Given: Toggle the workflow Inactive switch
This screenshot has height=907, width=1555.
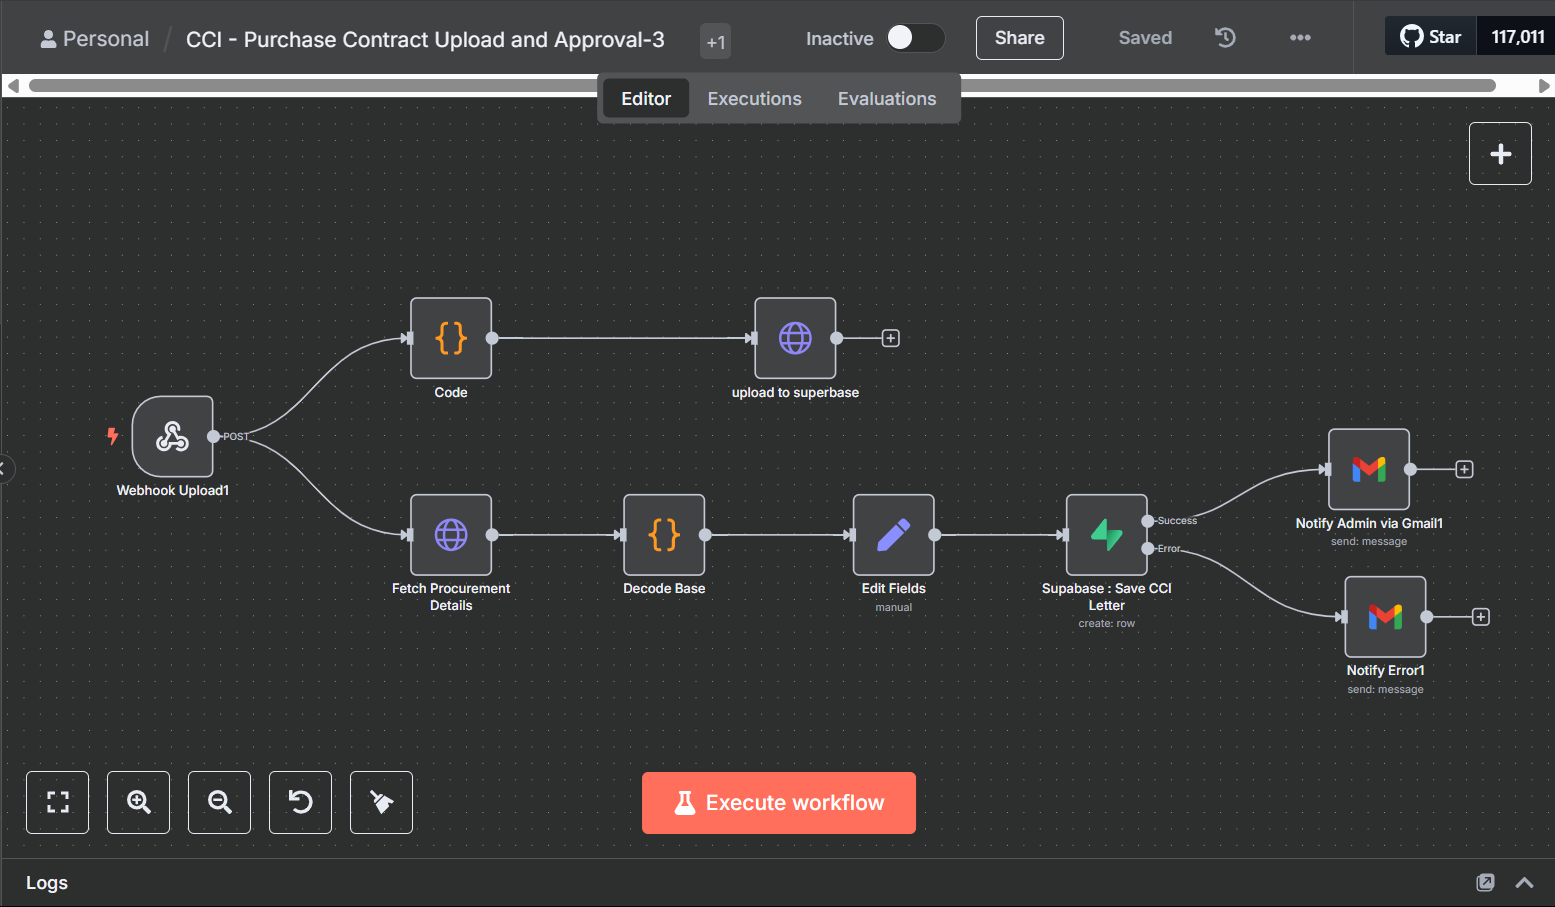Looking at the screenshot, I should point(914,38).
